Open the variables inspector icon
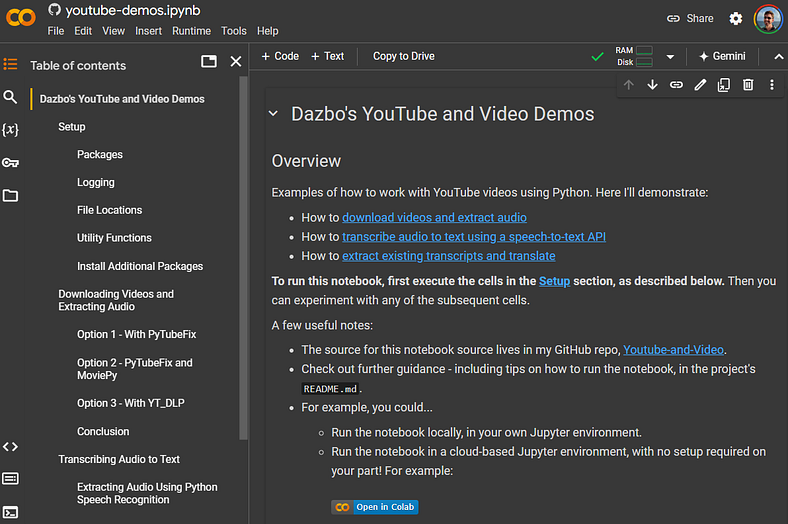This screenshot has width=788, height=524. [10, 130]
